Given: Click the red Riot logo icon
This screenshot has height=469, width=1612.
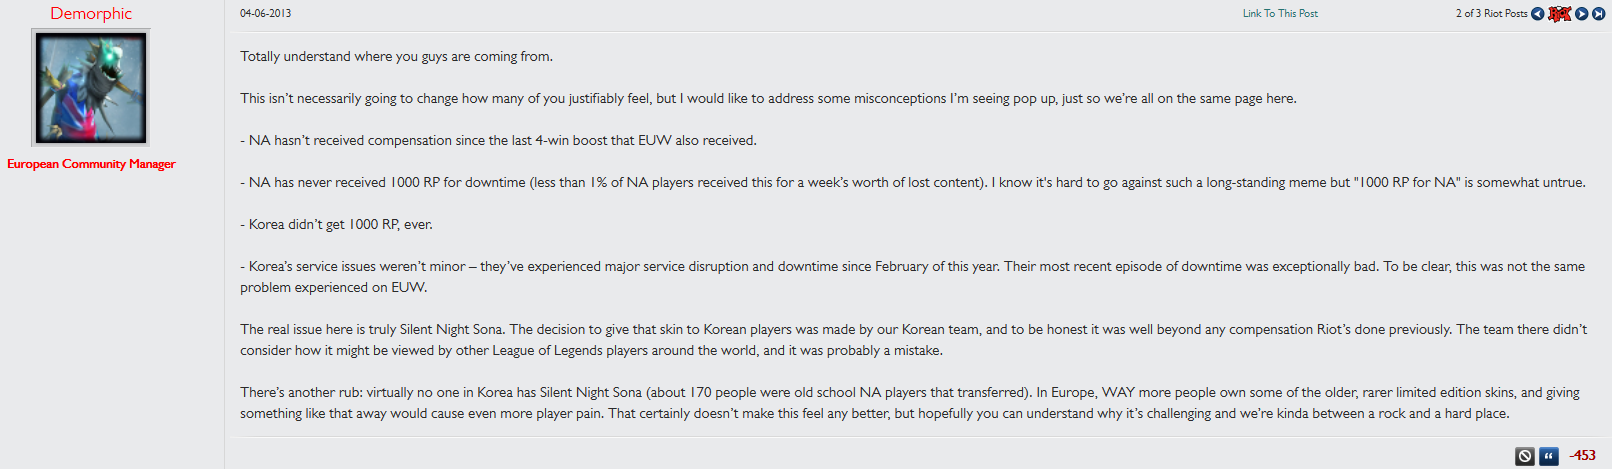Looking at the screenshot, I should 1560,13.
